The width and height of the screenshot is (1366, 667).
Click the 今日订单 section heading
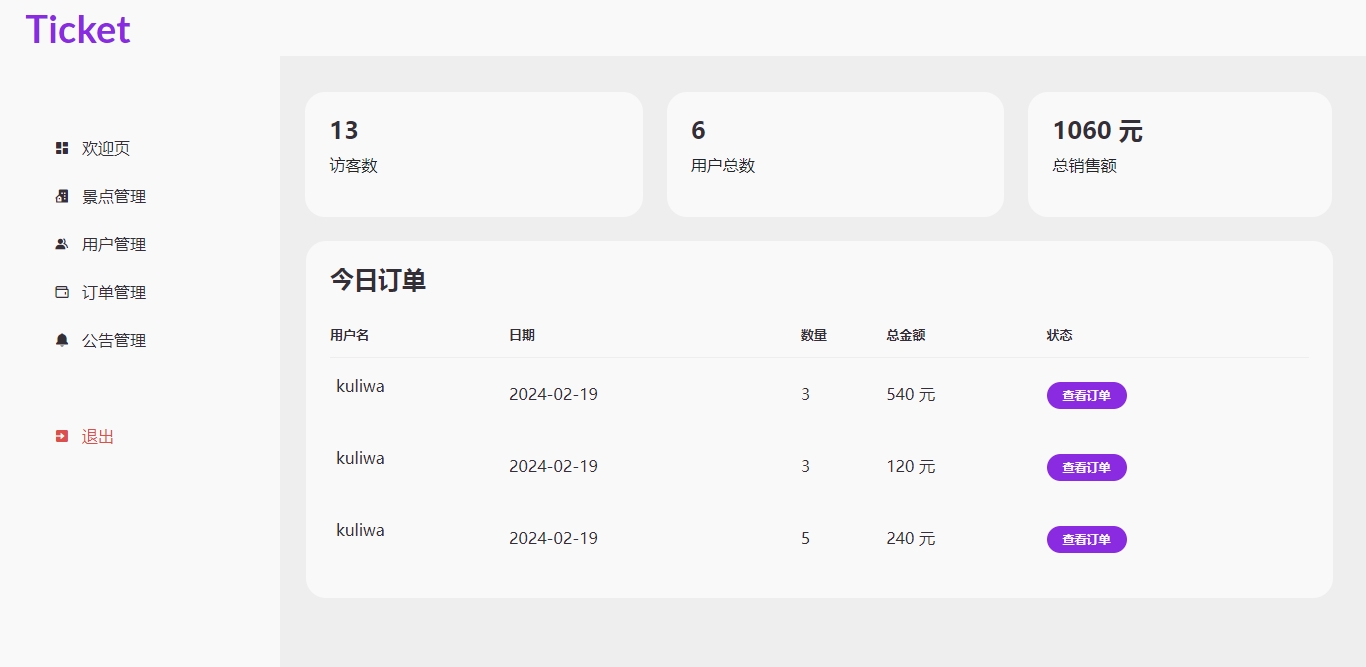(x=378, y=280)
